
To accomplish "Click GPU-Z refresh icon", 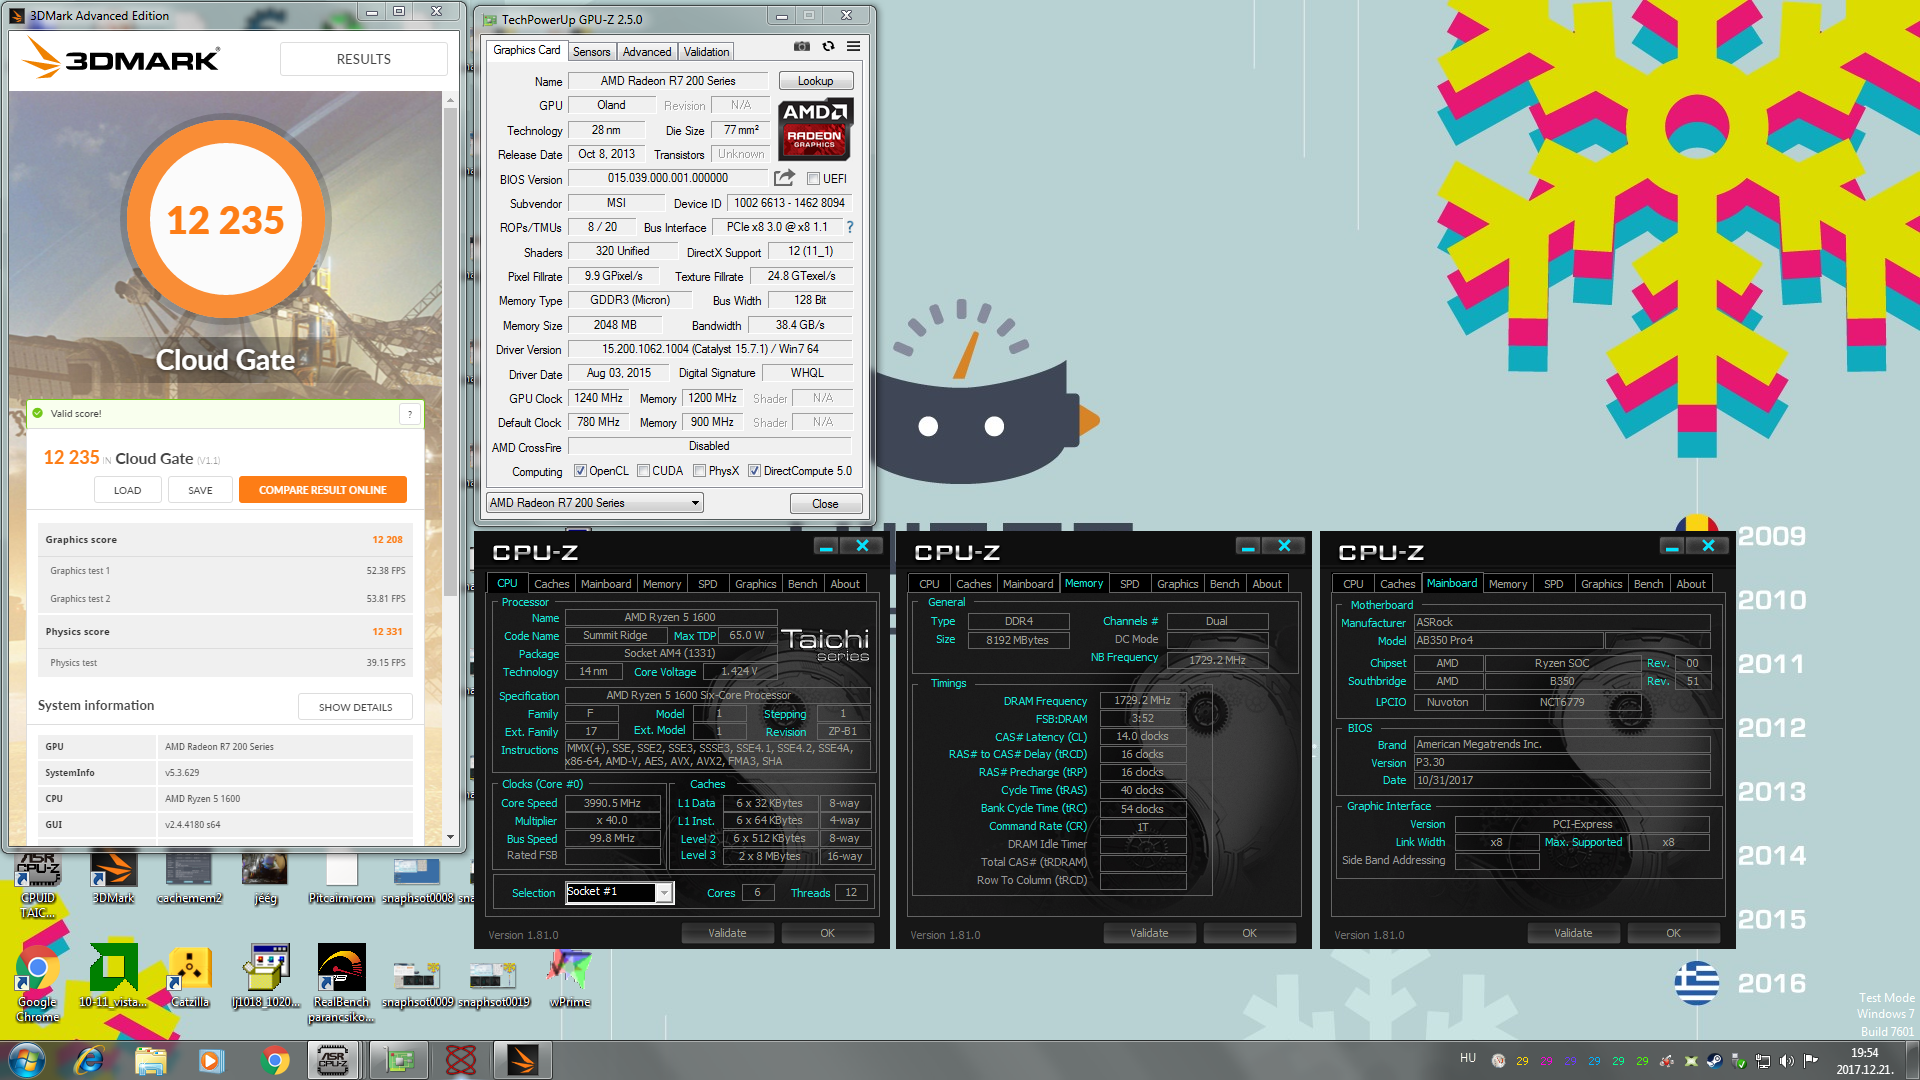I will 828,47.
